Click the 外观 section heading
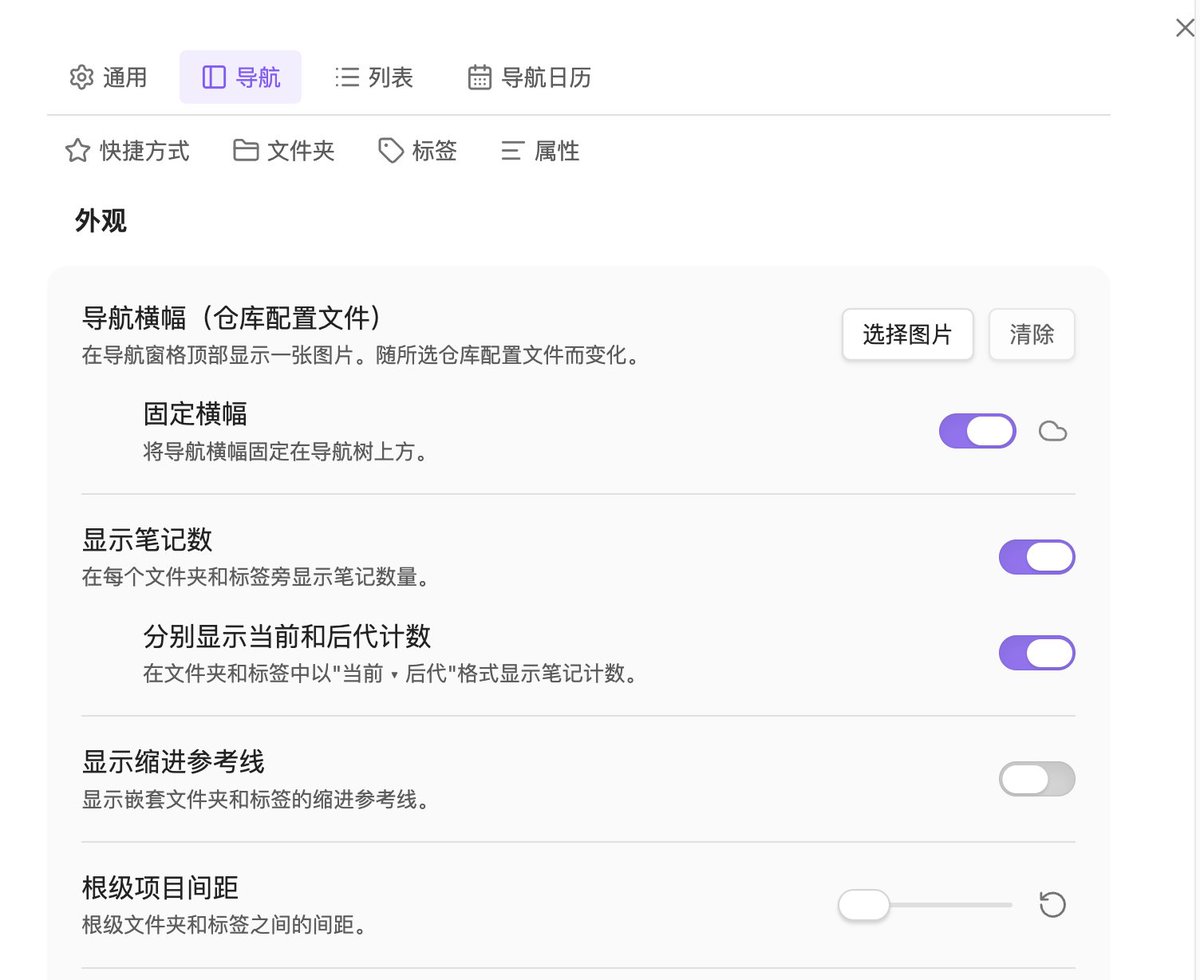This screenshot has height=980, width=1200. [101, 221]
